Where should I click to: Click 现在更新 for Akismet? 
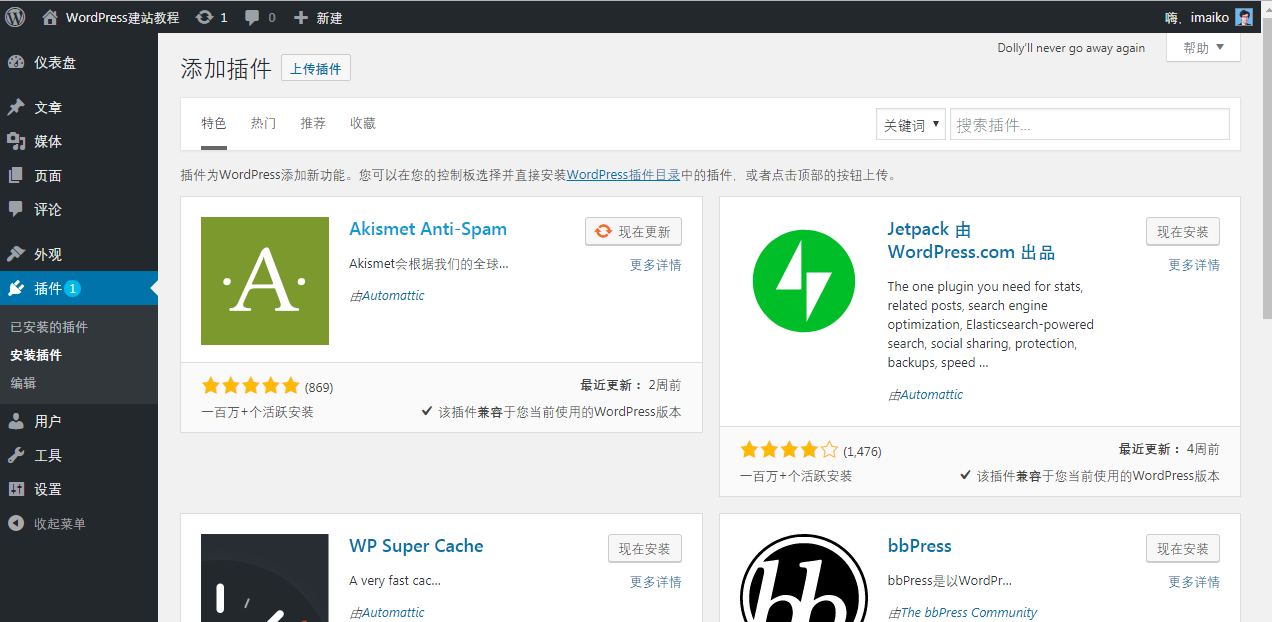(x=633, y=232)
